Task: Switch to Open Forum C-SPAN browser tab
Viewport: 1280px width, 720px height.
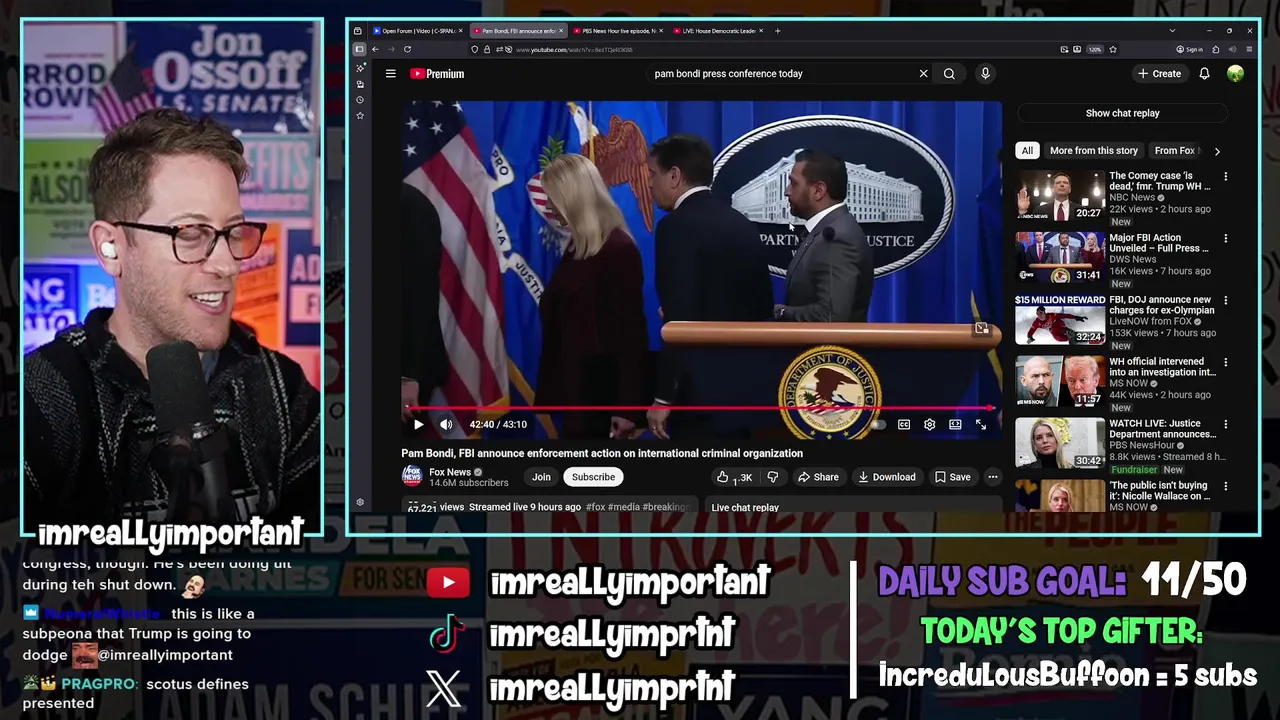Action: pyautogui.click(x=415, y=31)
